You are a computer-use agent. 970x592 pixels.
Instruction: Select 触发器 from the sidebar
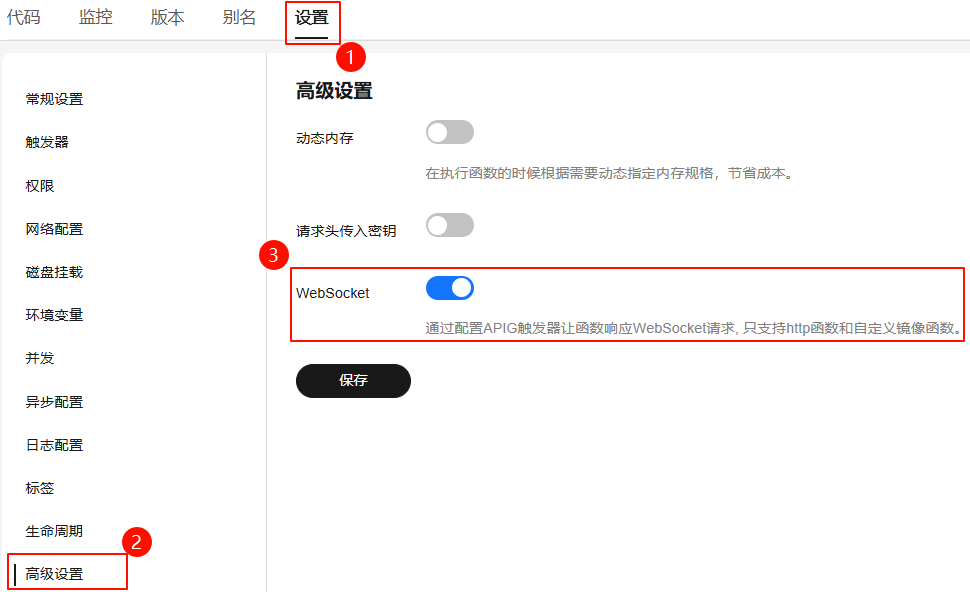[47, 142]
